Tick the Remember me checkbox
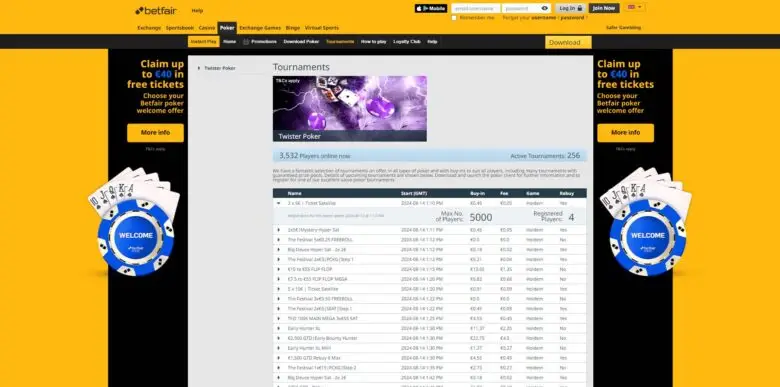 (x=454, y=18)
